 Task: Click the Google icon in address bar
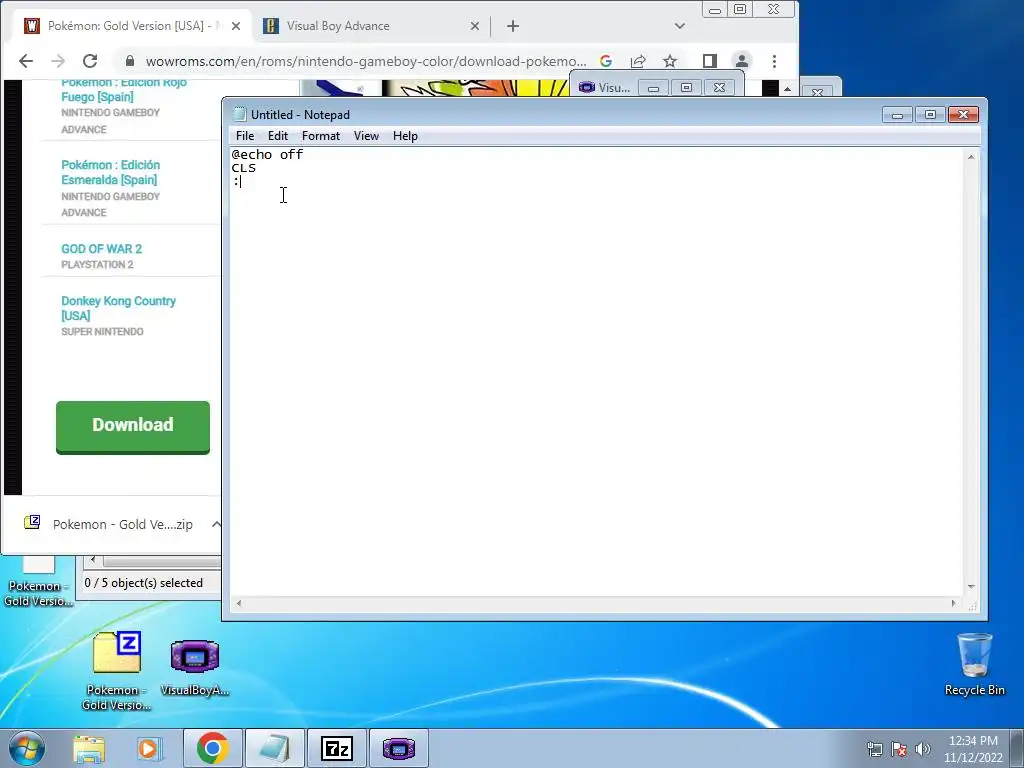[x=606, y=61]
